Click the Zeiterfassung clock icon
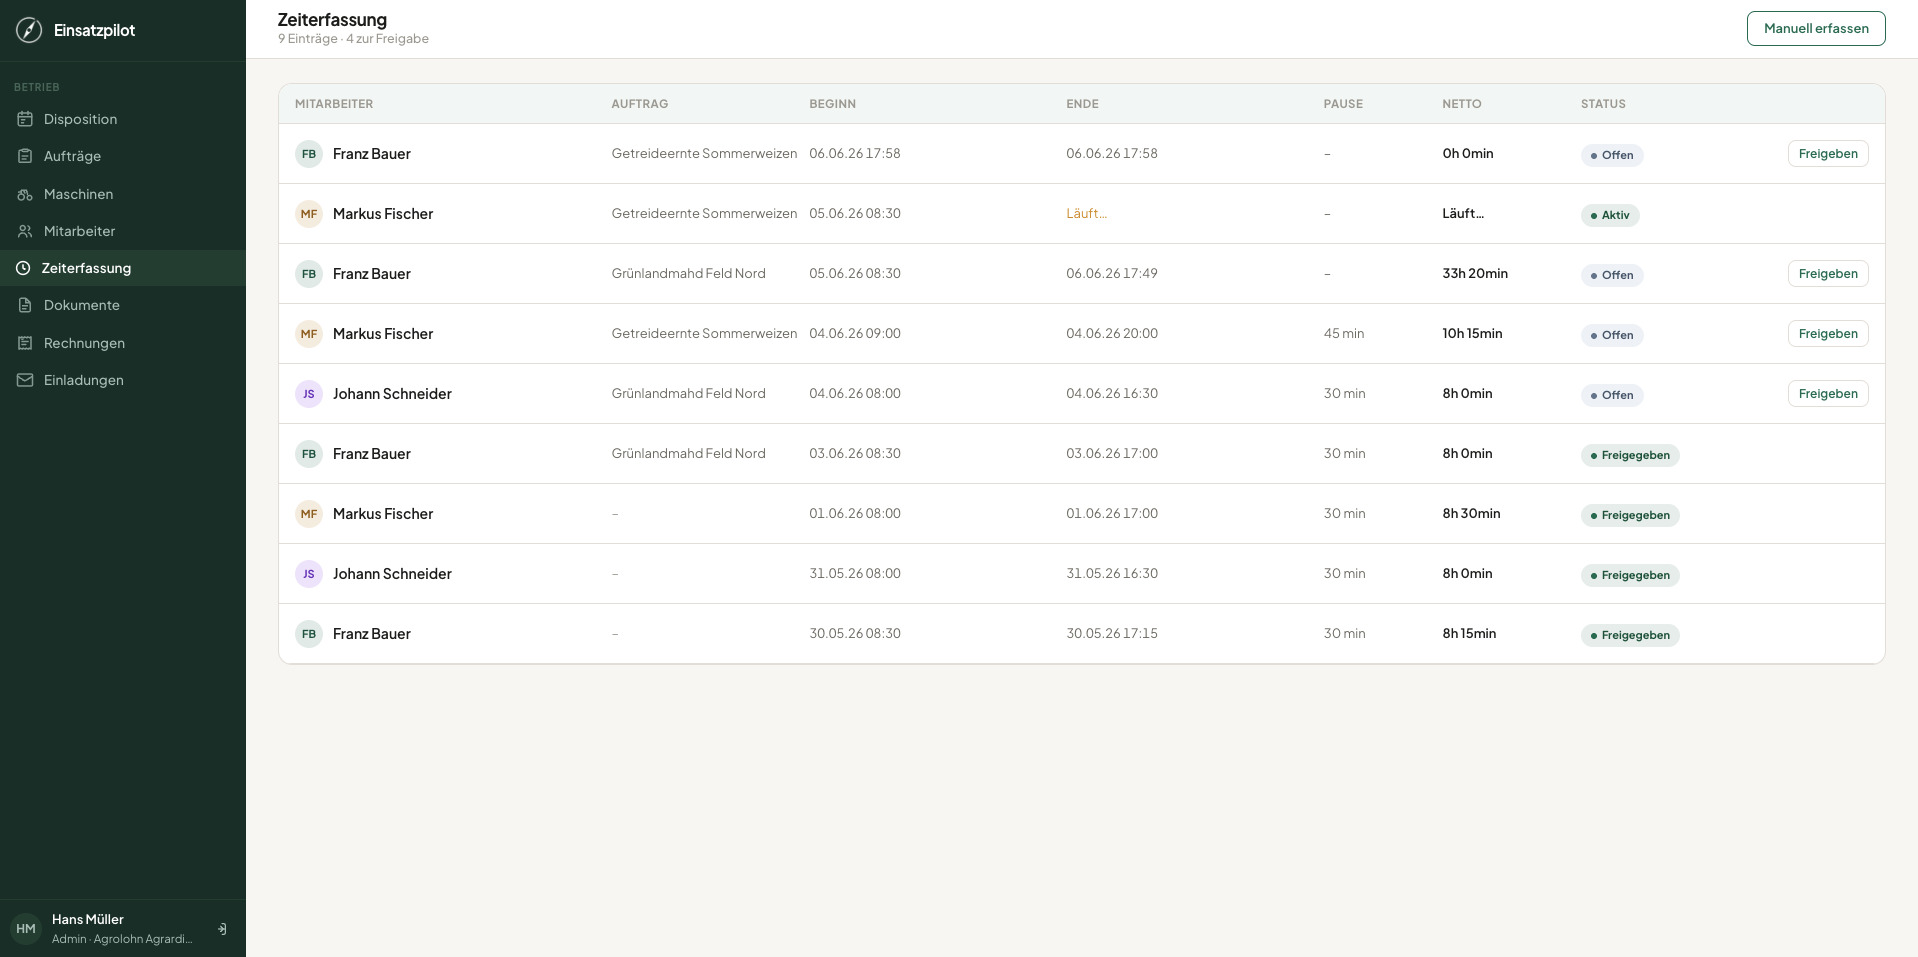1918x957 pixels. (23, 268)
